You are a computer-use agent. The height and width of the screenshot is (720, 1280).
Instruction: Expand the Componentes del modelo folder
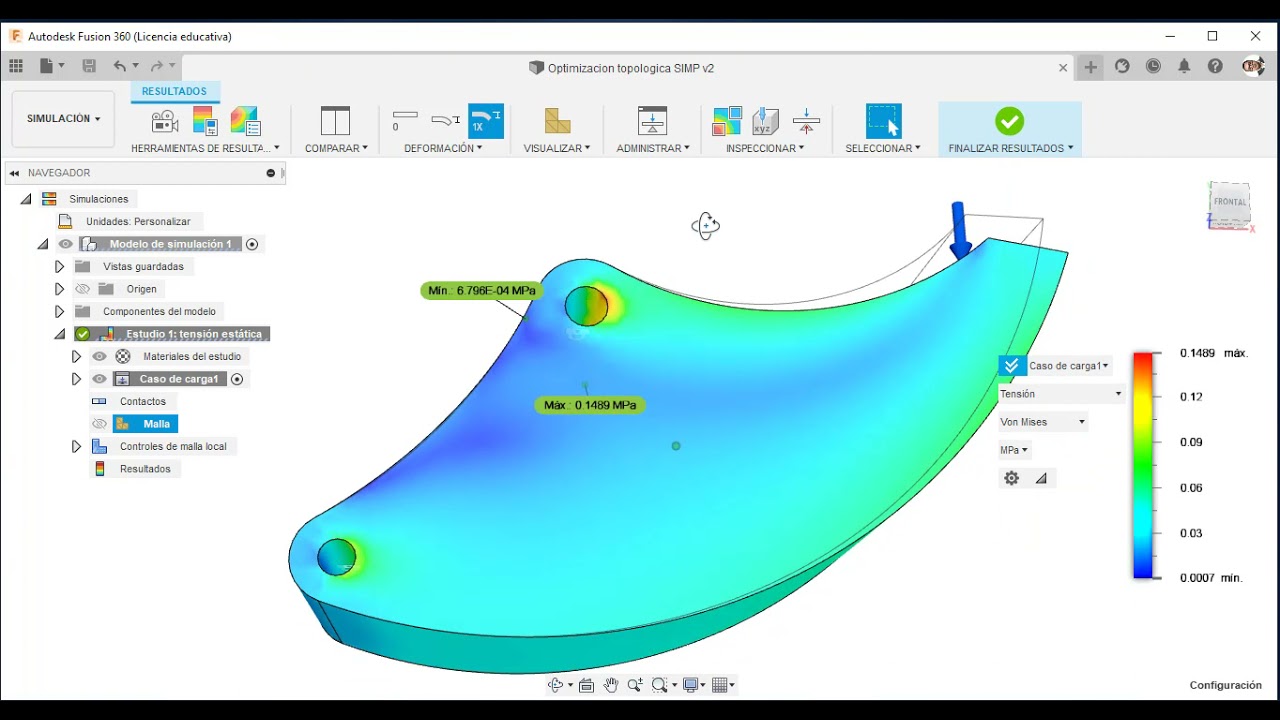pyautogui.click(x=59, y=311)
